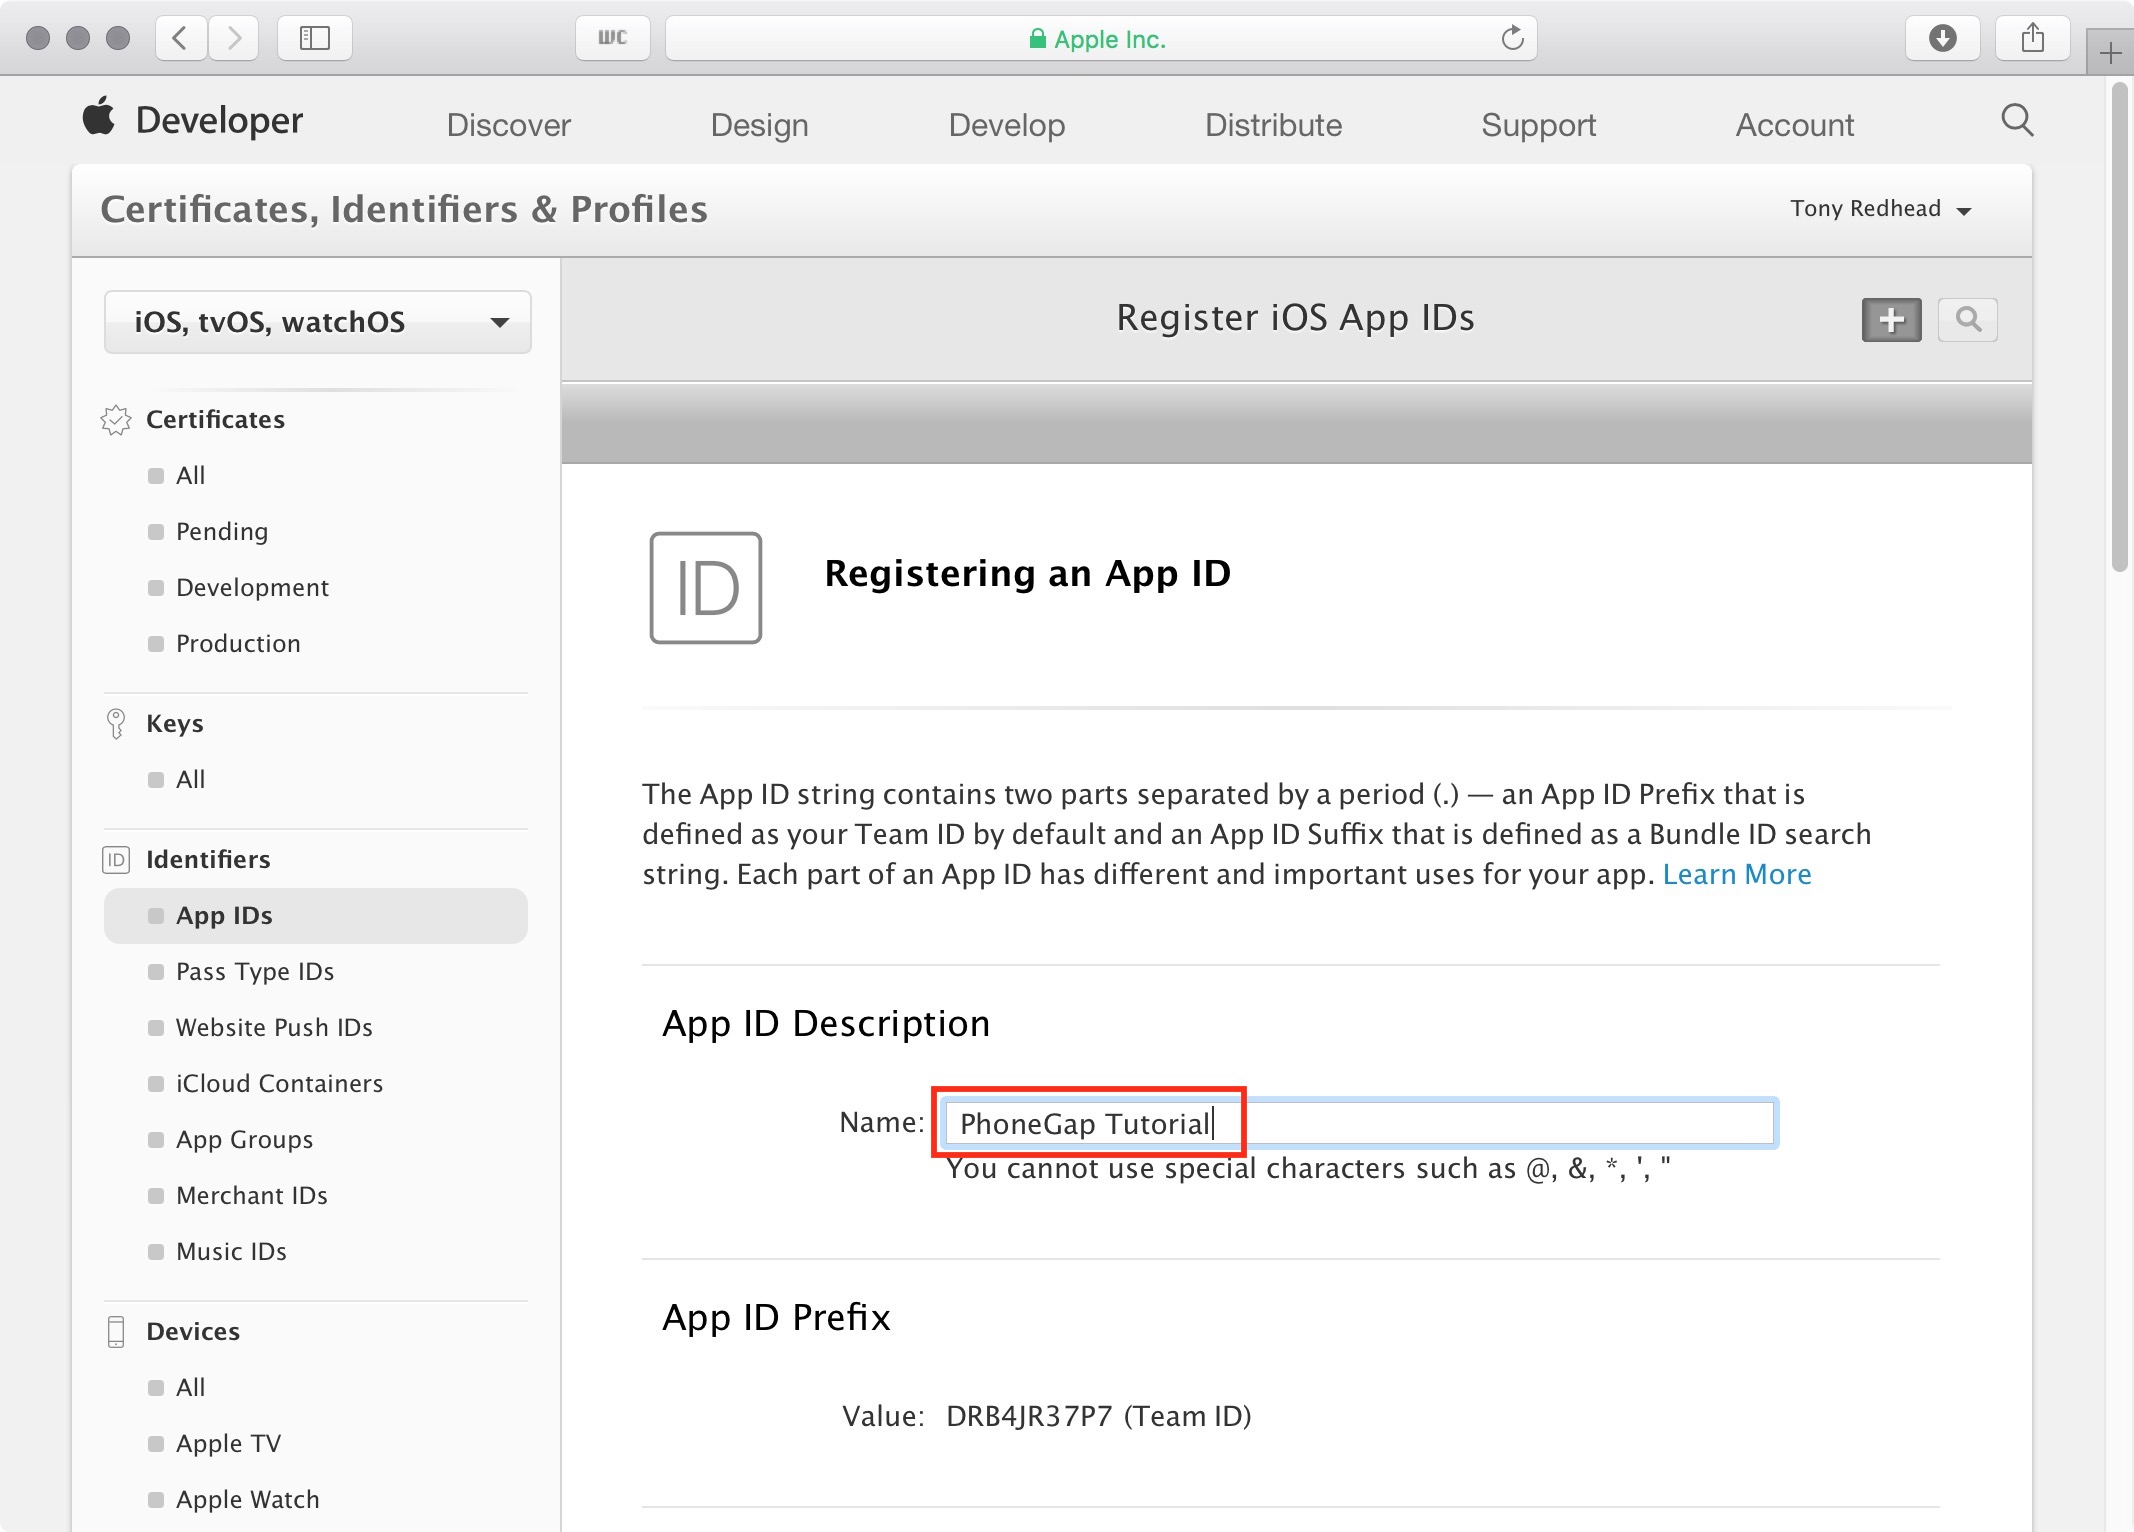The height and width of the screenshot is (1532, 2134).
Task: Select Apple TV devices
Action: (x=228, y=1444)
